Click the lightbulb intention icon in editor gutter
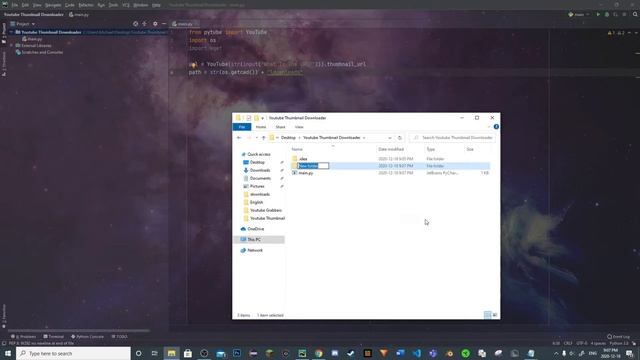The image size is (640, 360). (x=192, y=65)
